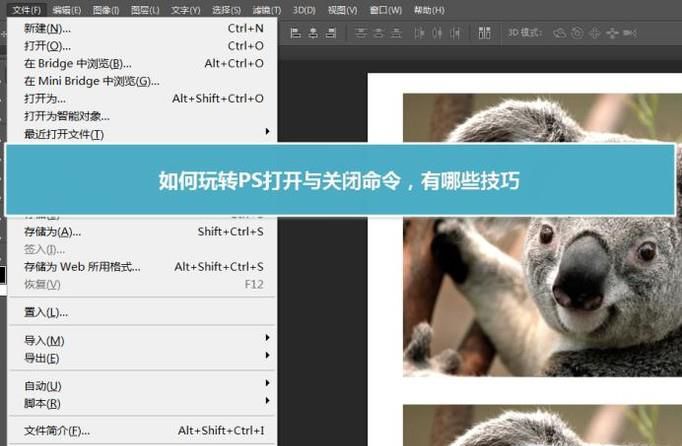Viewport: 682px width, 446px height.
Task: Click Distribute vertical centers icon
Action: [379, 33]
